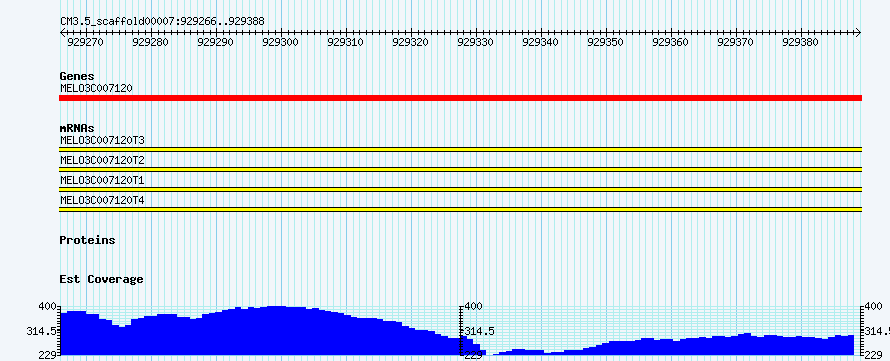Click ruler position 929350
This screenshot has width=890, height=361.
click(x=606, y=42)
